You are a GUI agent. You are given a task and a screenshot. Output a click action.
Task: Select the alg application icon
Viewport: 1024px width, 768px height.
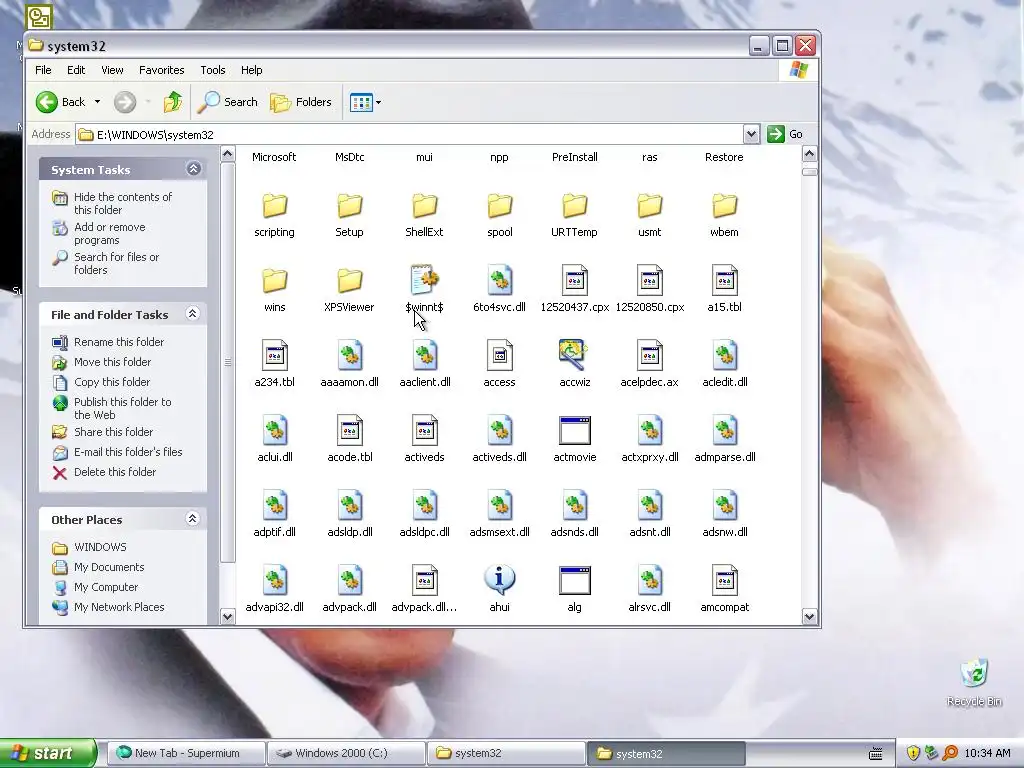[575, 580]
